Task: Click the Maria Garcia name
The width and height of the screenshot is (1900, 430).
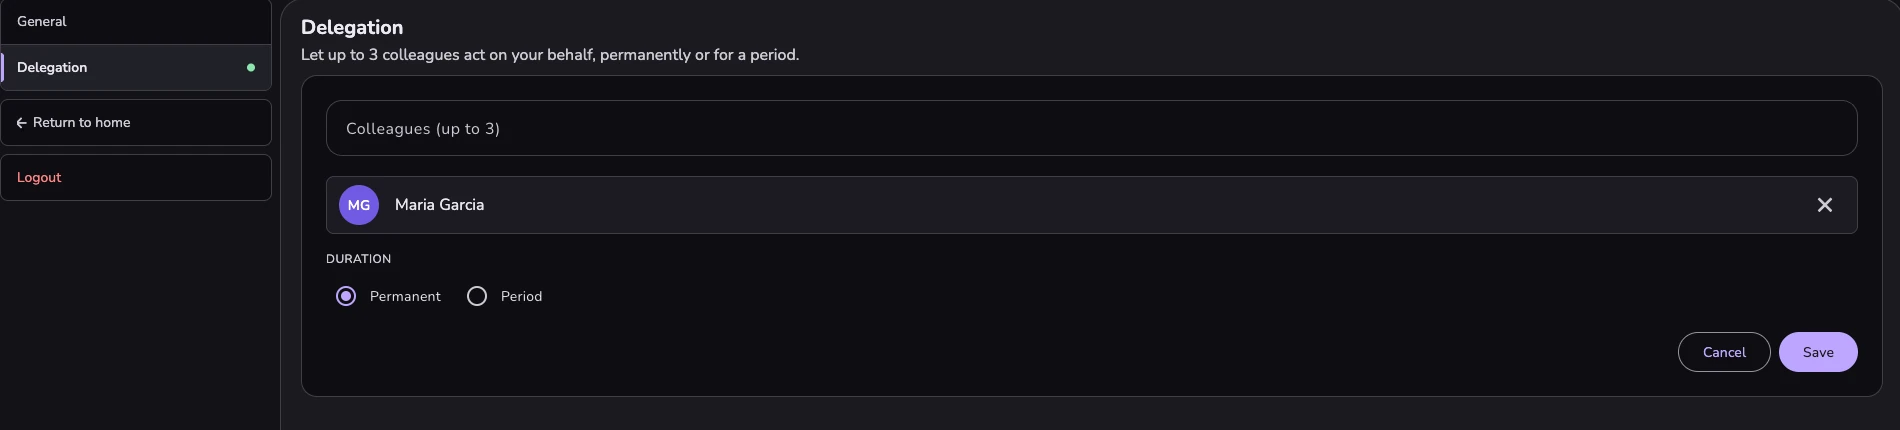Action: point(439,205)
